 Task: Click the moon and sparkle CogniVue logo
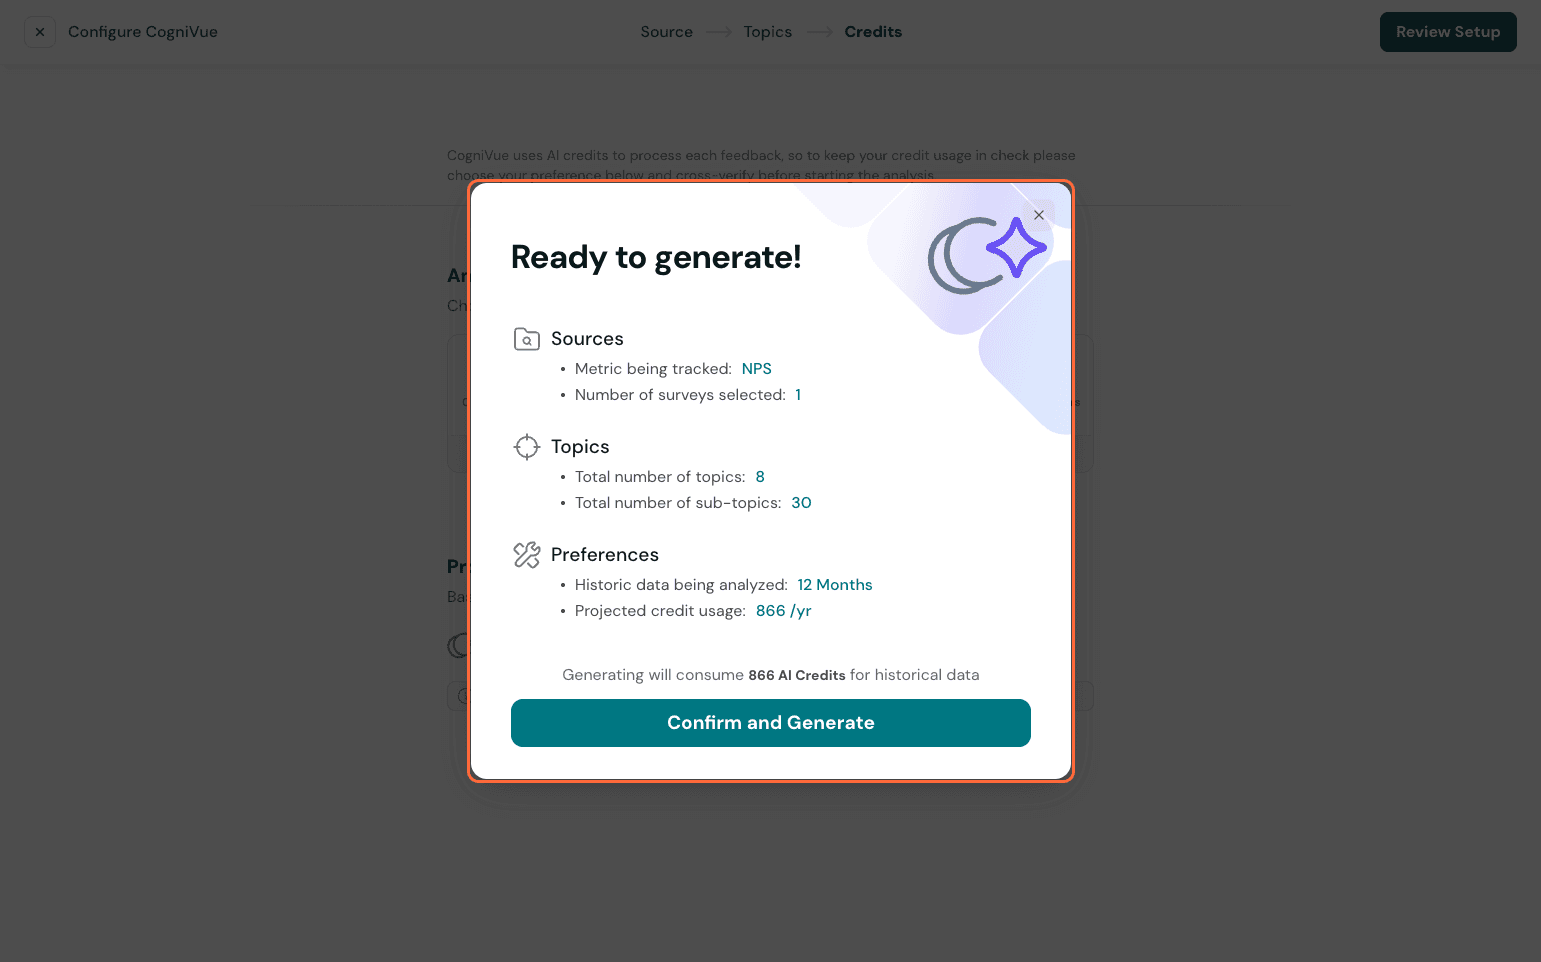pyautogui.click(x=986, y=254)
